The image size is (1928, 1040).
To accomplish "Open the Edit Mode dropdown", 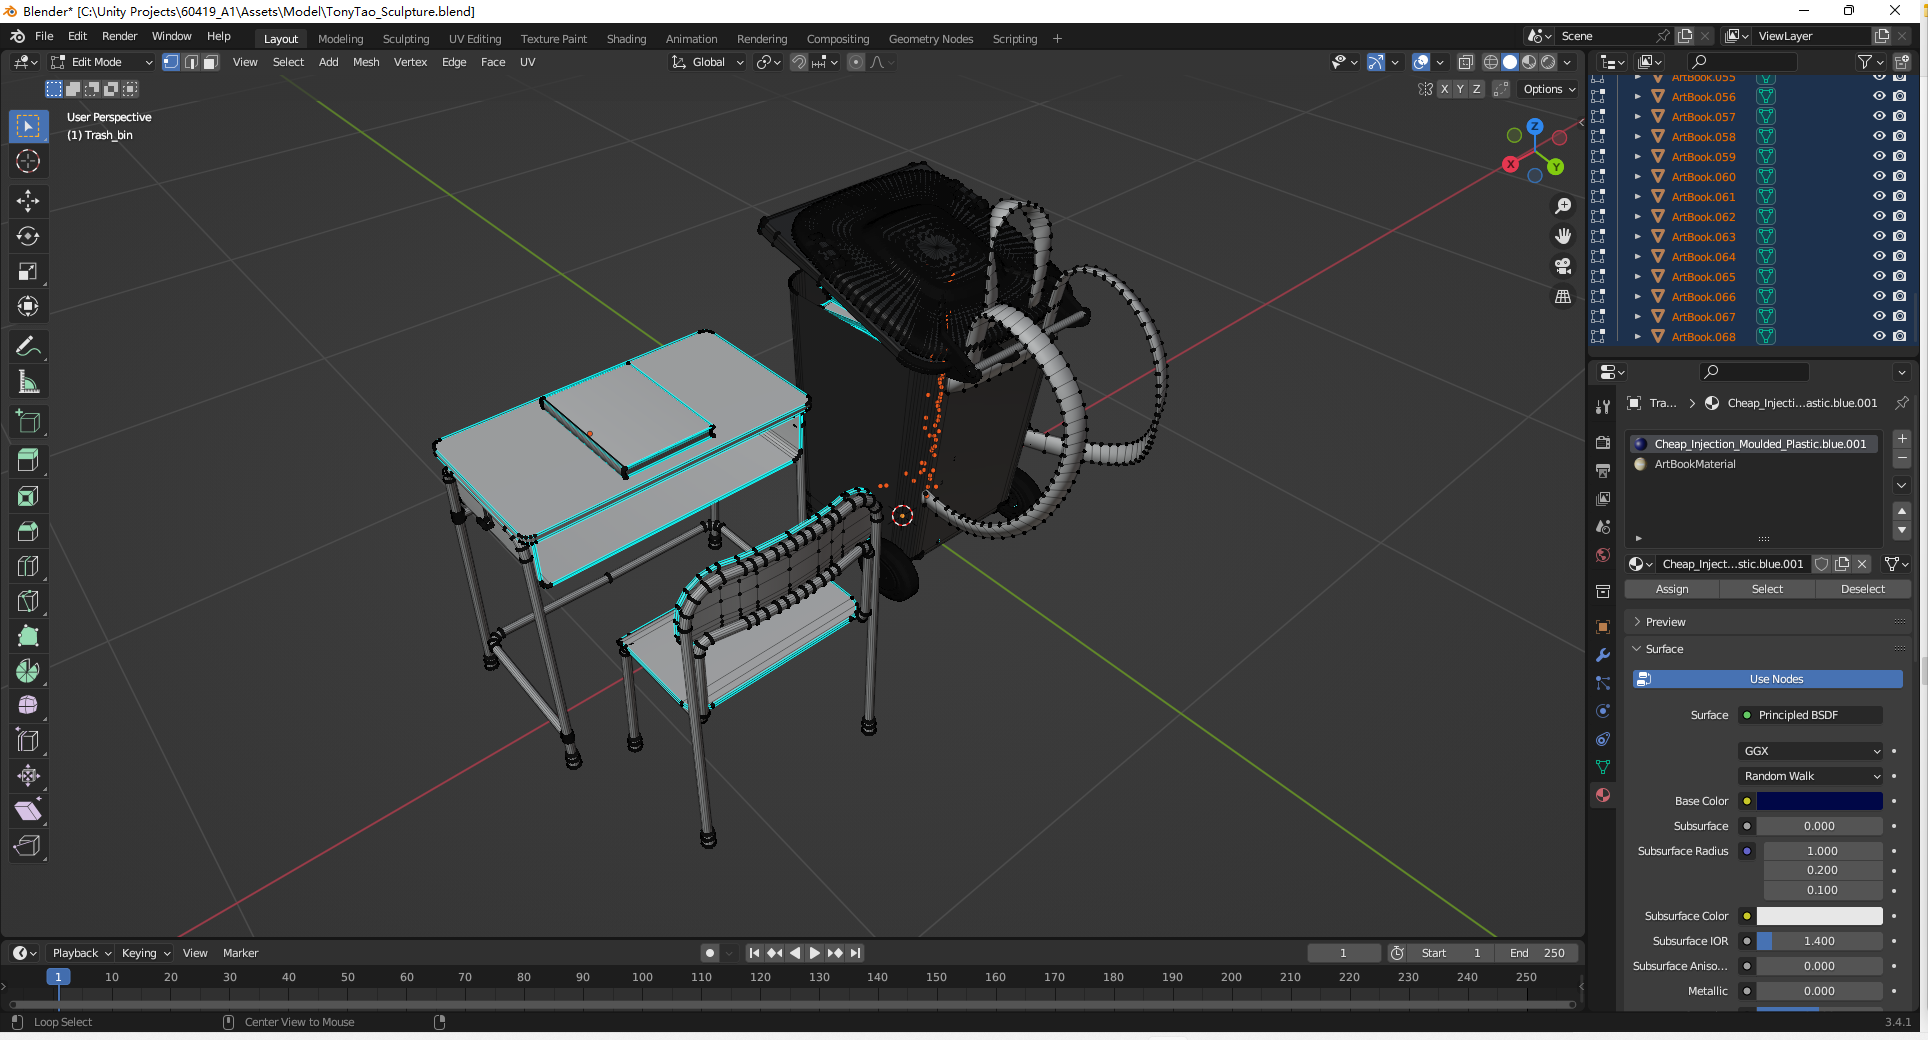I will (102, 62).
